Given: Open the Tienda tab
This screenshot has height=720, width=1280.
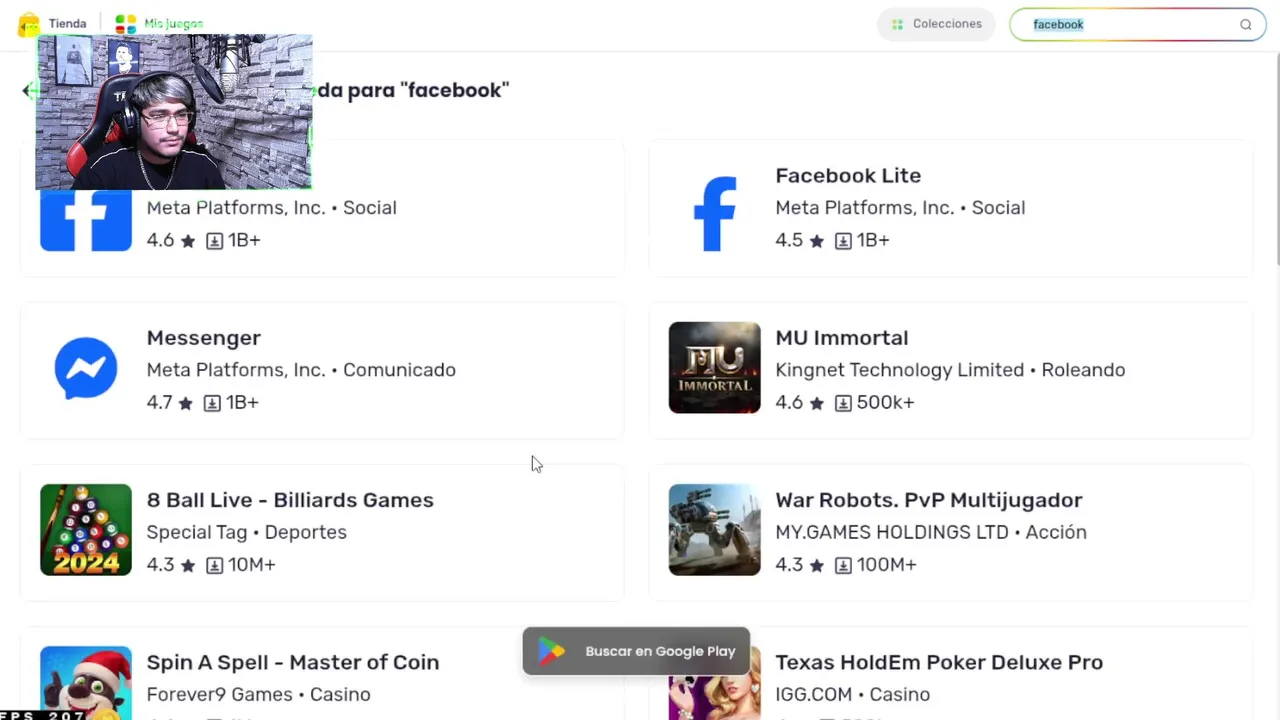Looking at the screenshot, I should (x=67, y=24).
